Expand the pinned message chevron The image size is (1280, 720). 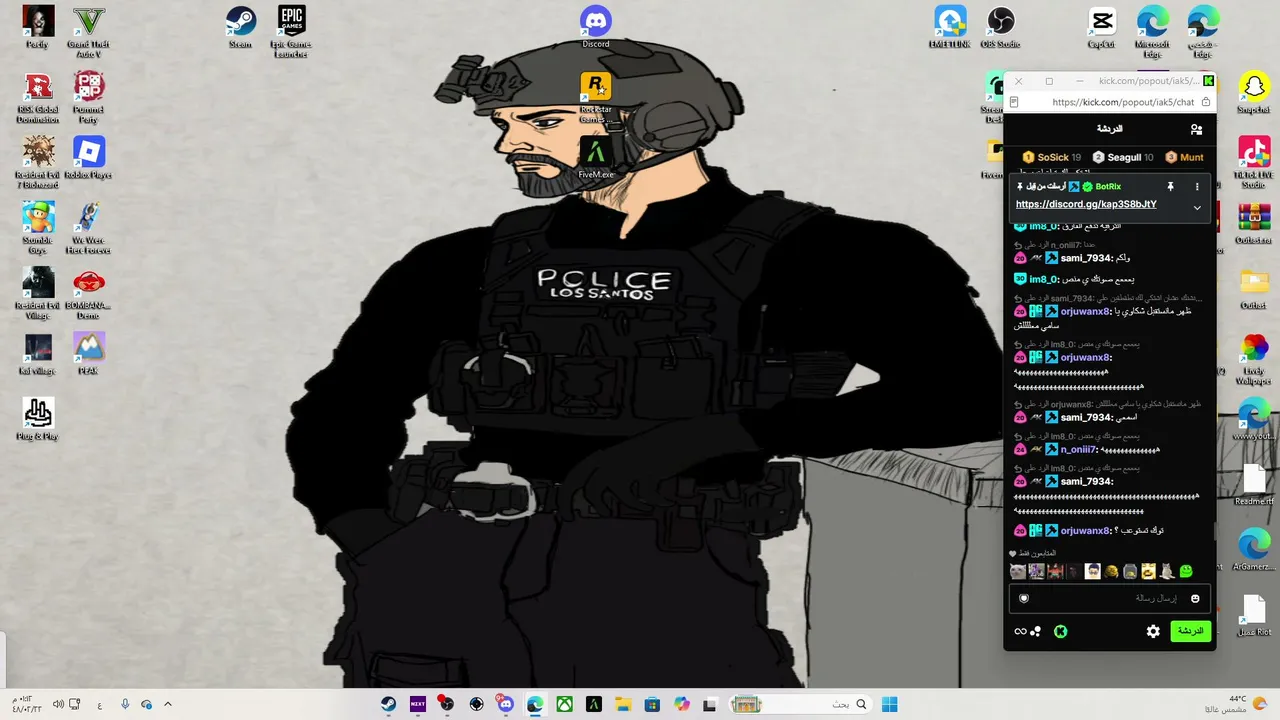1197,207
